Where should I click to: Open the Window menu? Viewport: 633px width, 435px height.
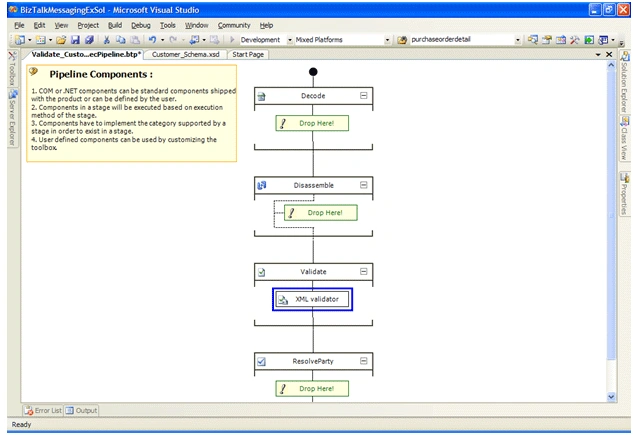197,25
